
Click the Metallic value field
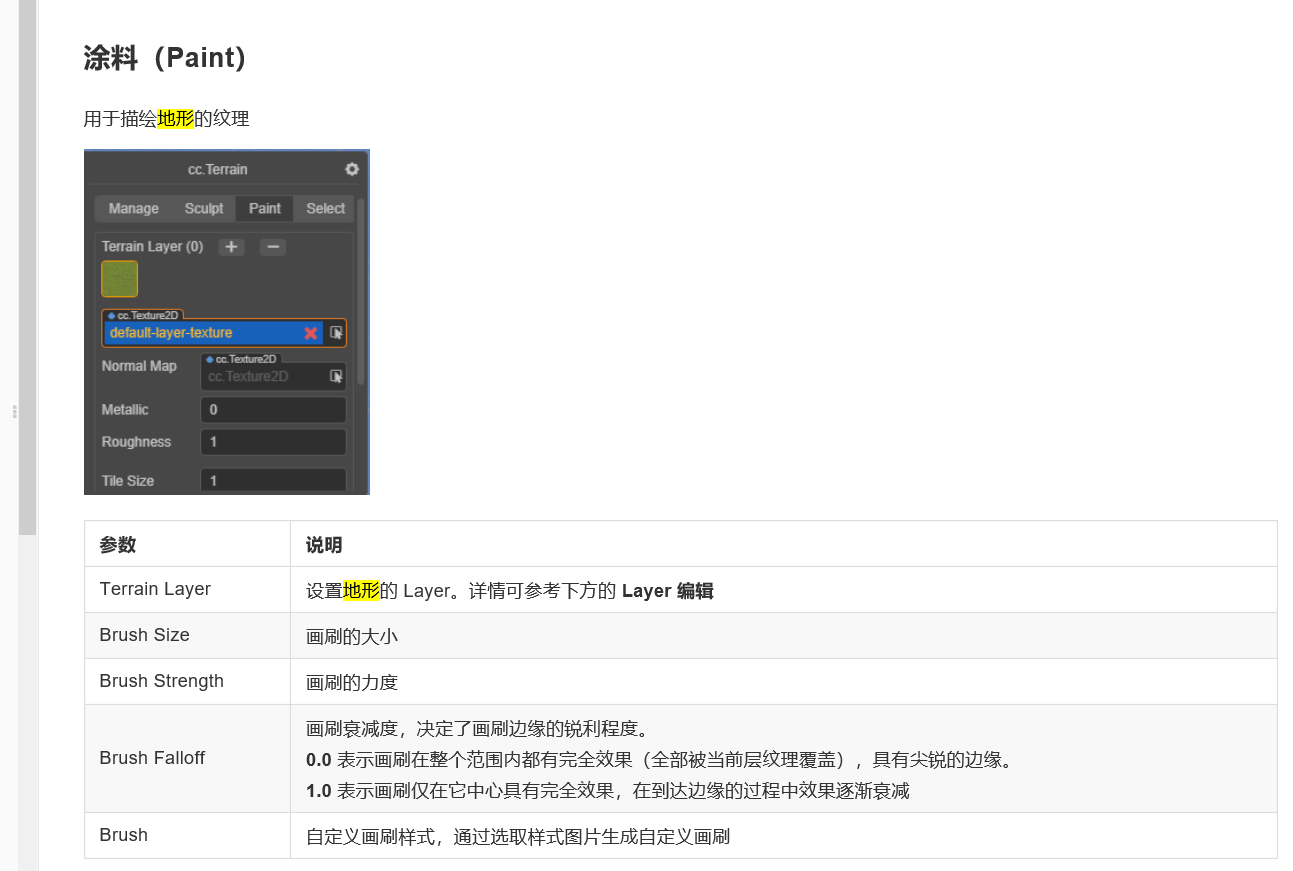click(273, 410)
